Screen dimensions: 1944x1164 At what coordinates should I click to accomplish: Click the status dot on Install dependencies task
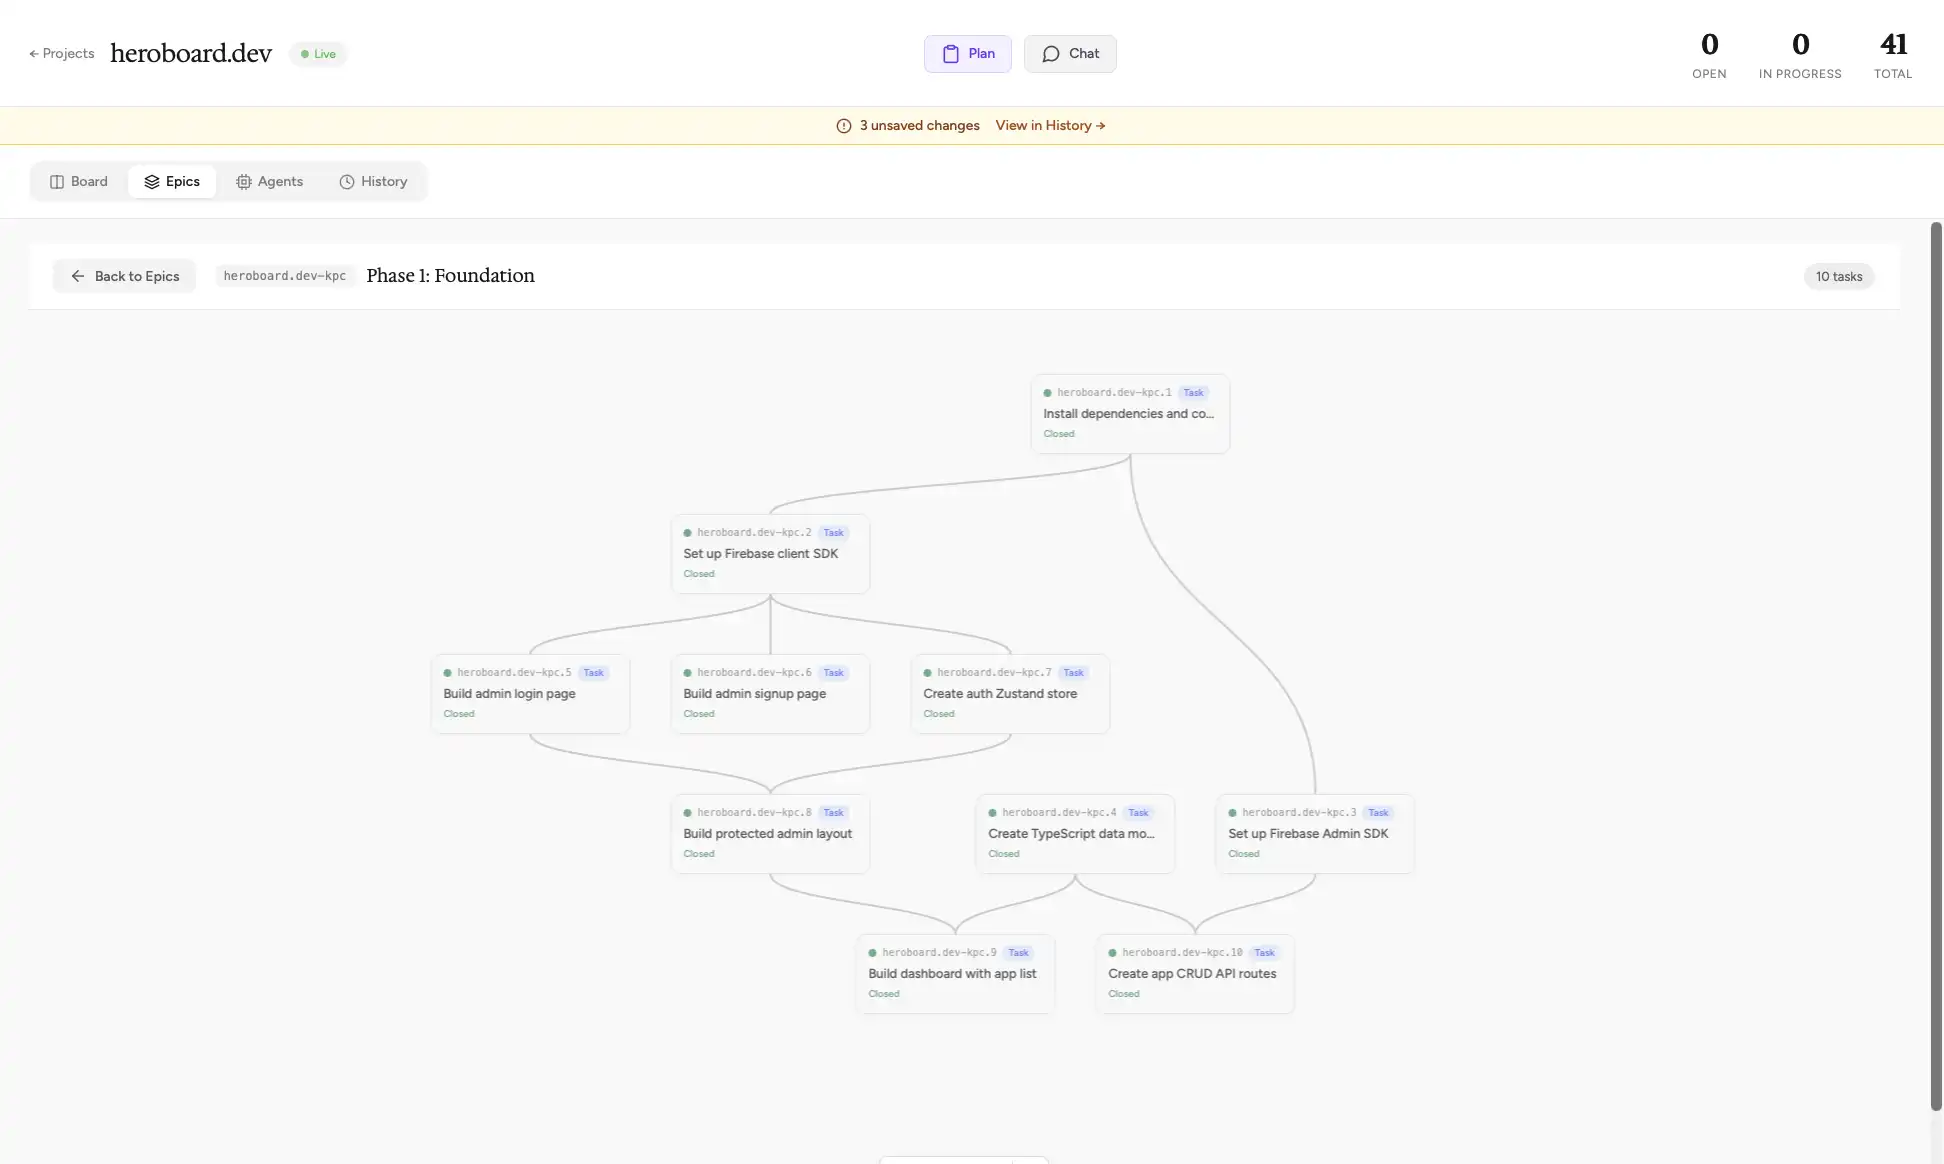coord(1048,393)
